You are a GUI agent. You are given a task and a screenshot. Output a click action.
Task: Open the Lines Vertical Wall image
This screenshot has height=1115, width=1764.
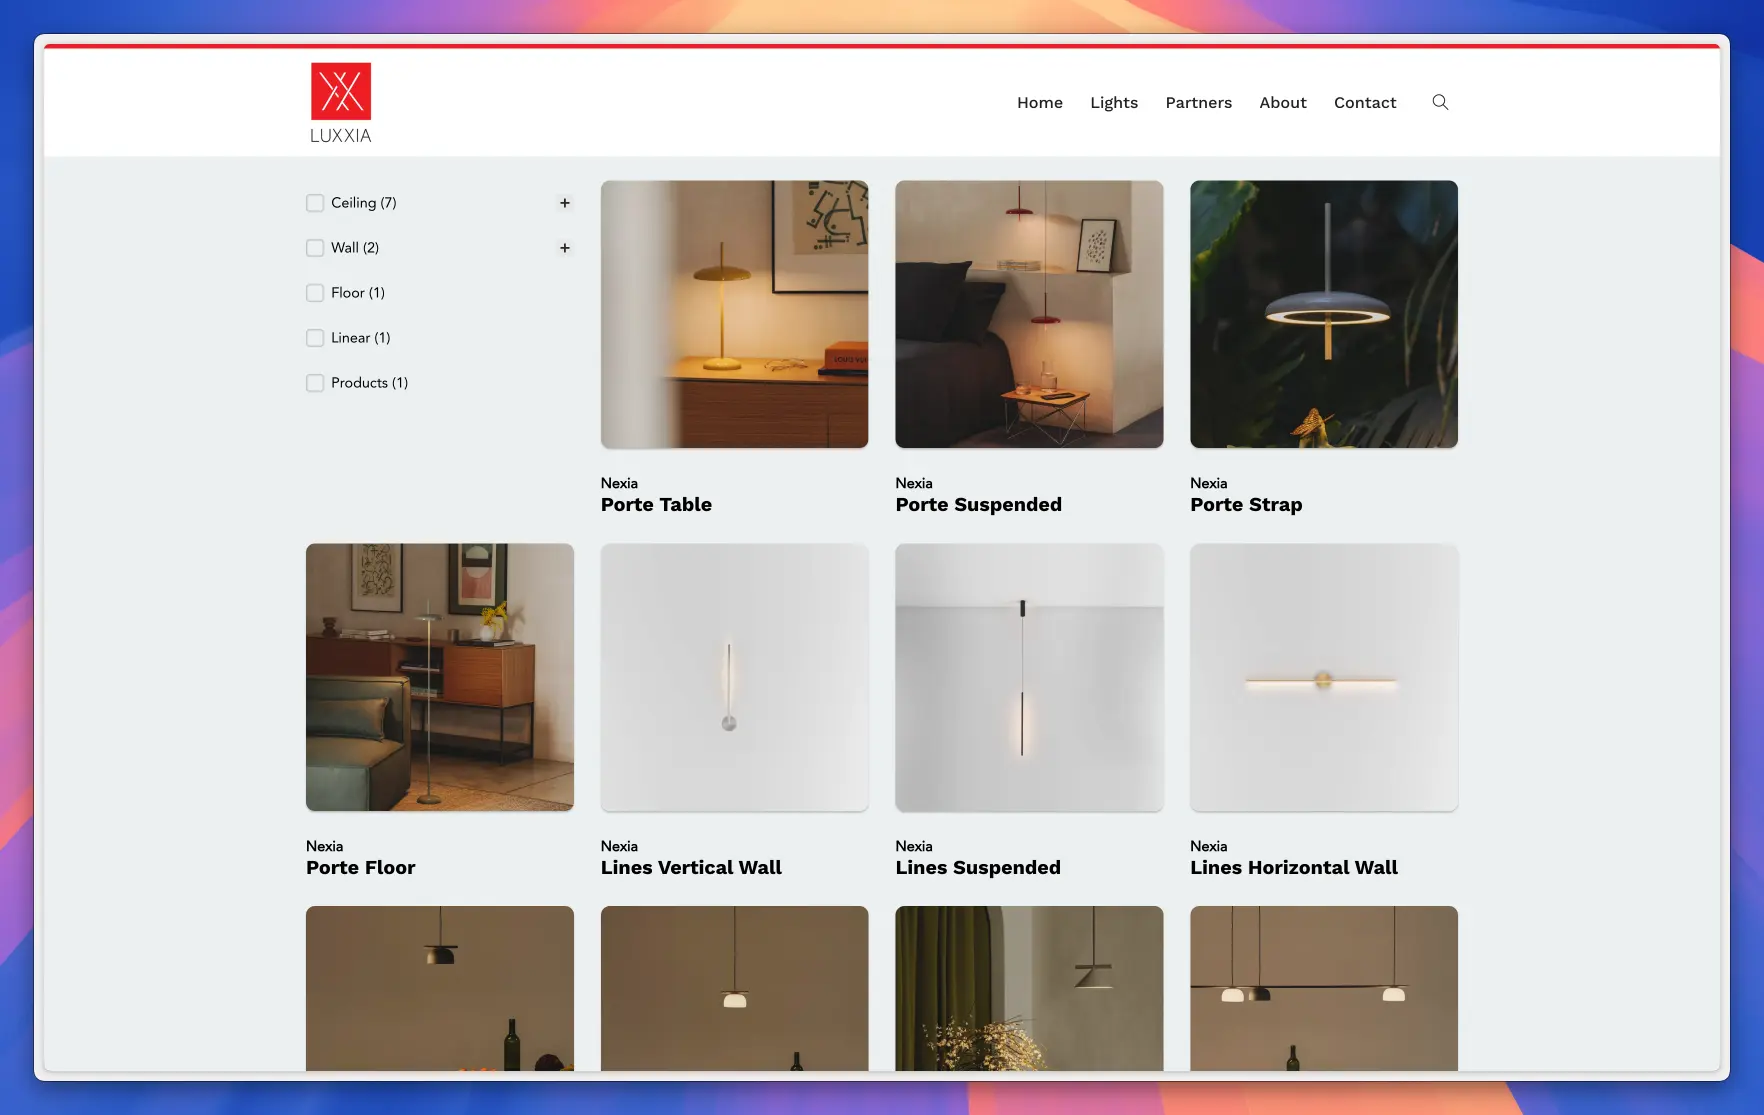(x=734, y=677)
